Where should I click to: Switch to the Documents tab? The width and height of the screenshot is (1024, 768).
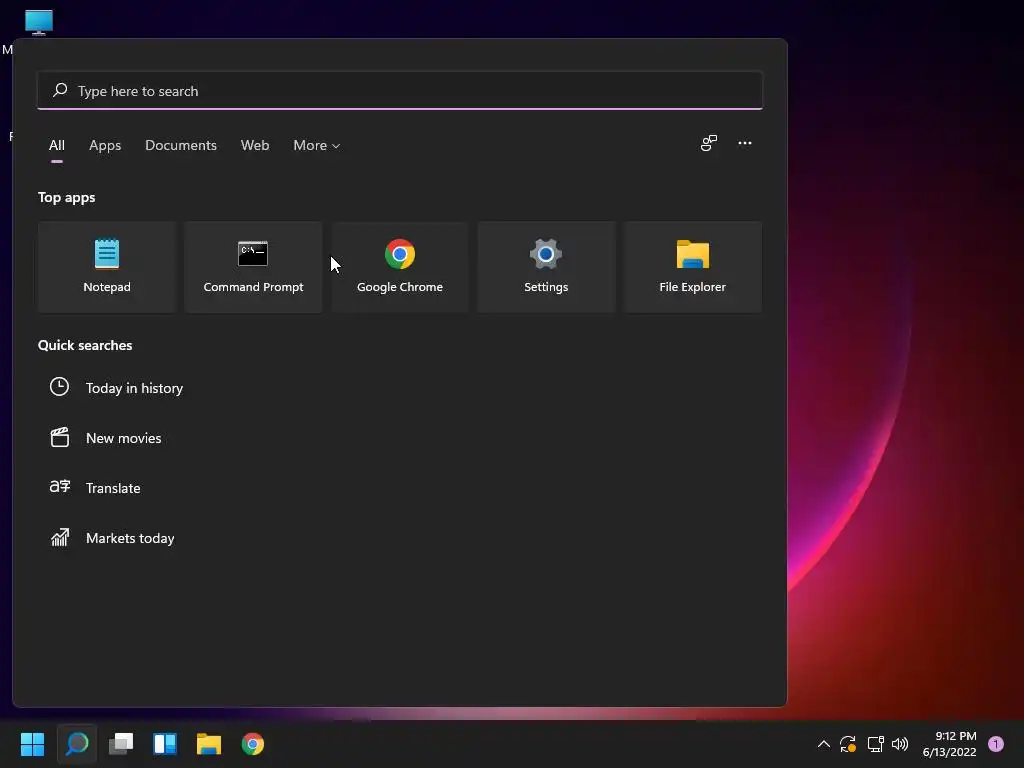pos(181,145)
